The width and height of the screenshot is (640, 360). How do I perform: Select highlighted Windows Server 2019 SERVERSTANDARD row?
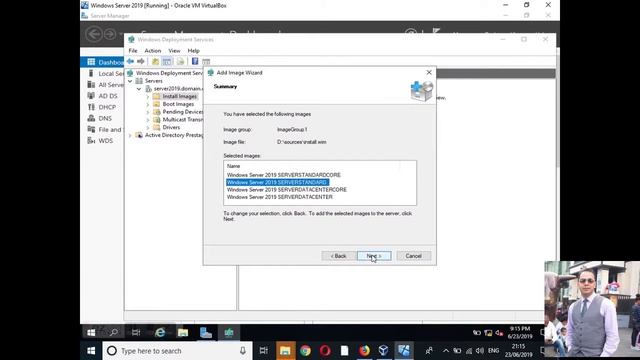(x=277, y=182)
